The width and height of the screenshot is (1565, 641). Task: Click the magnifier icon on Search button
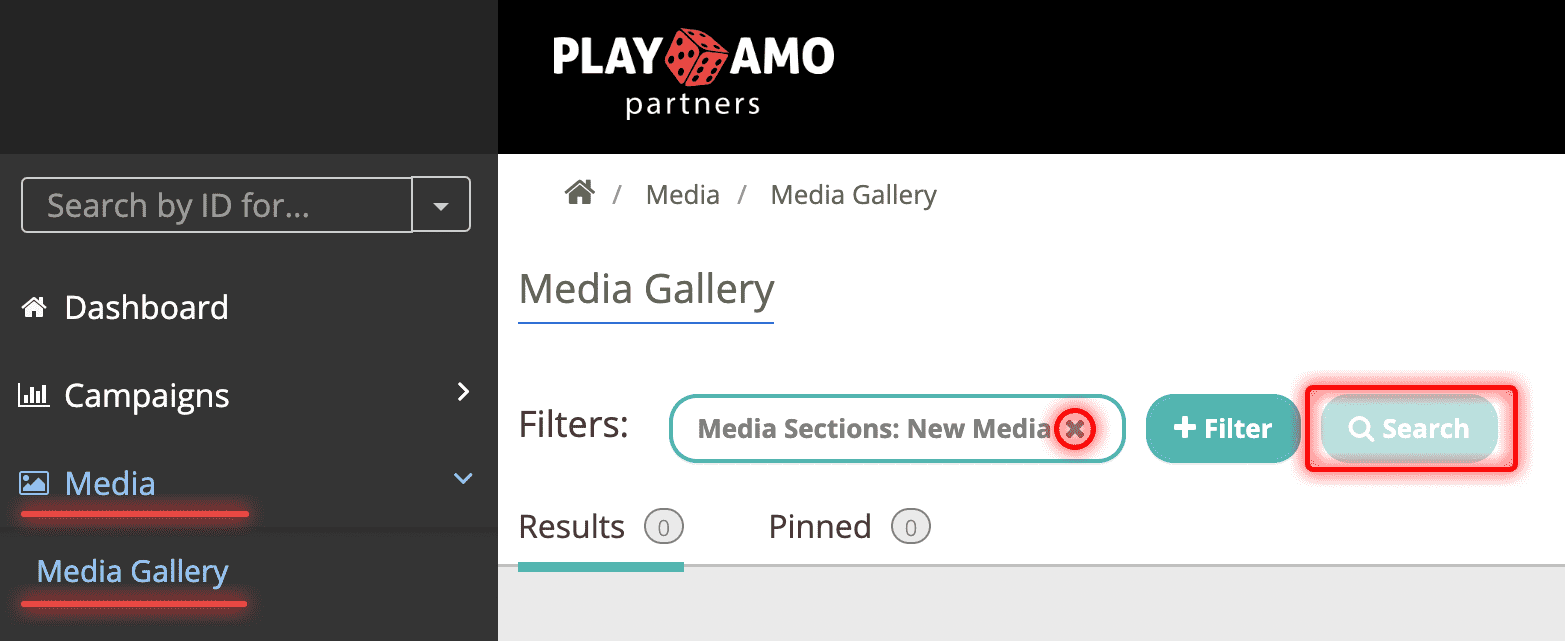[x=1361, y=429]
